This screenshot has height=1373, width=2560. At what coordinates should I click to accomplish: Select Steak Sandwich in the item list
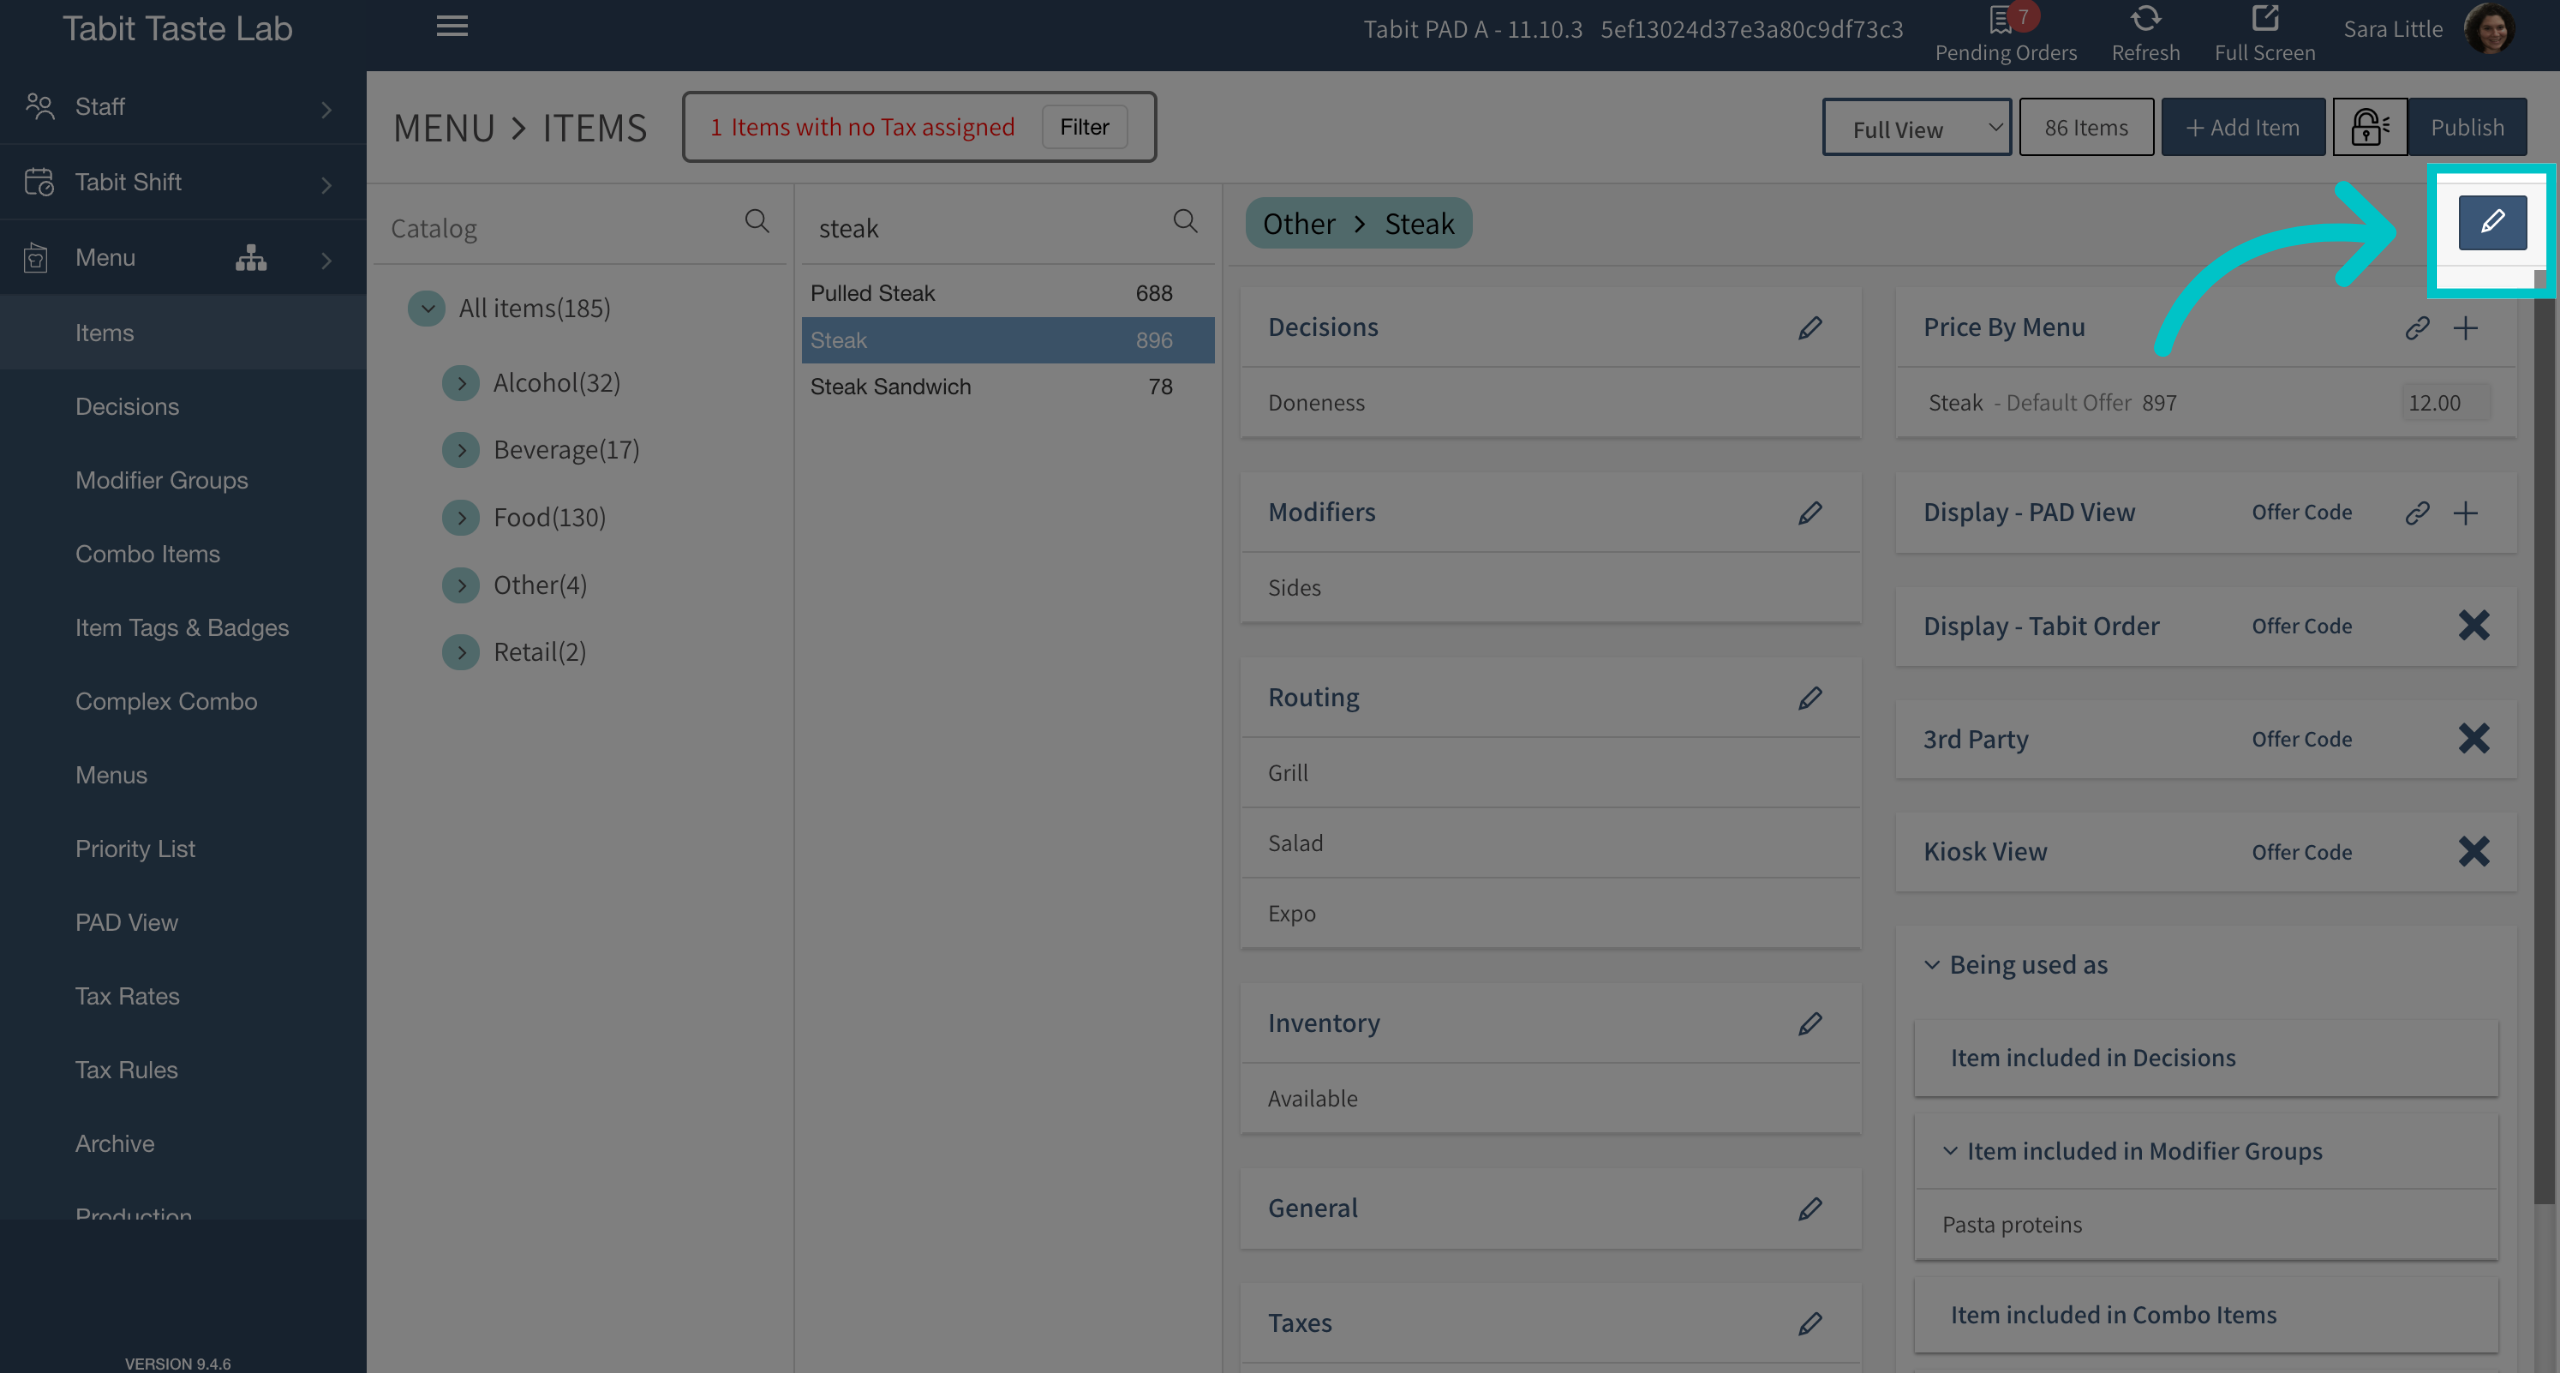click(x=1008, y=387)
